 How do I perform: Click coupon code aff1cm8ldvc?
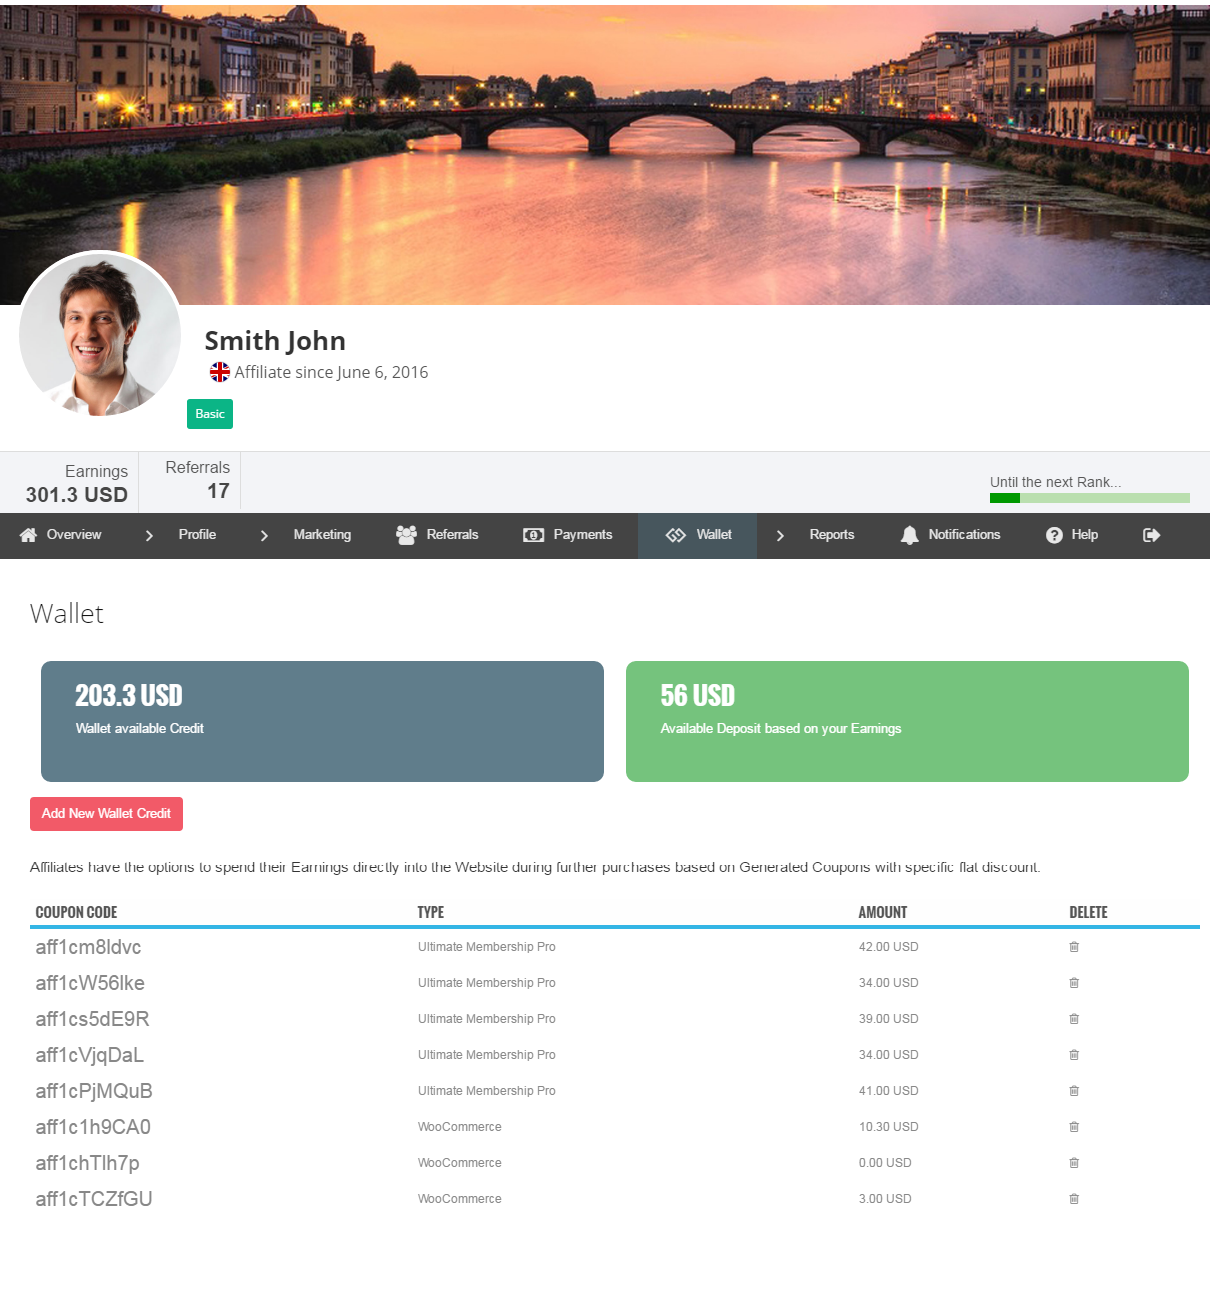pyautogui.click(x=88, y=947)
